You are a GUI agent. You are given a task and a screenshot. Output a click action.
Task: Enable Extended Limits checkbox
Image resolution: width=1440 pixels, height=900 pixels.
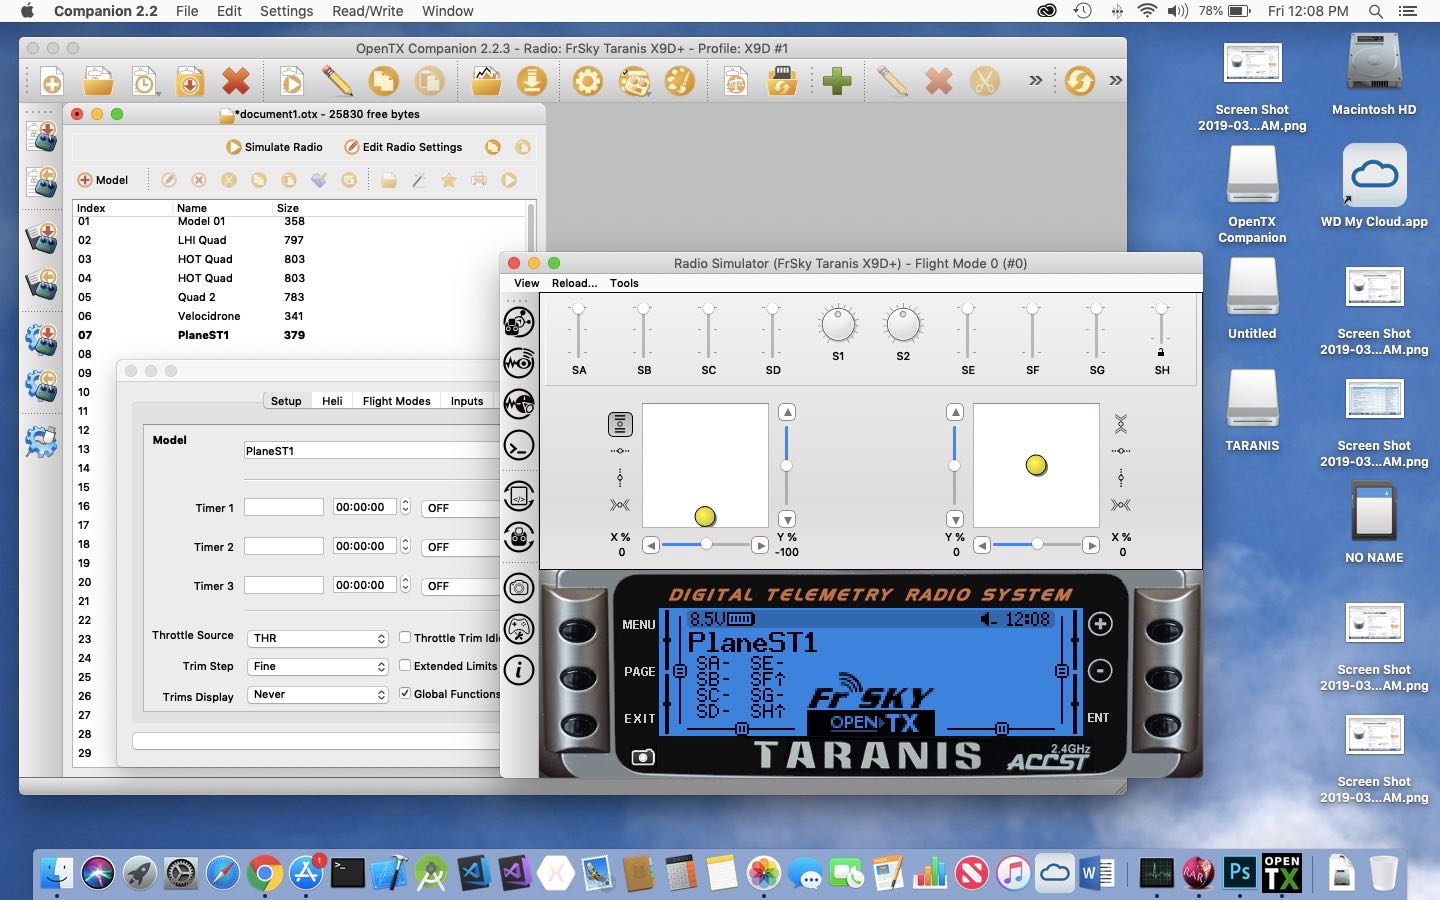pyautogui.click(x=405, y=665)
